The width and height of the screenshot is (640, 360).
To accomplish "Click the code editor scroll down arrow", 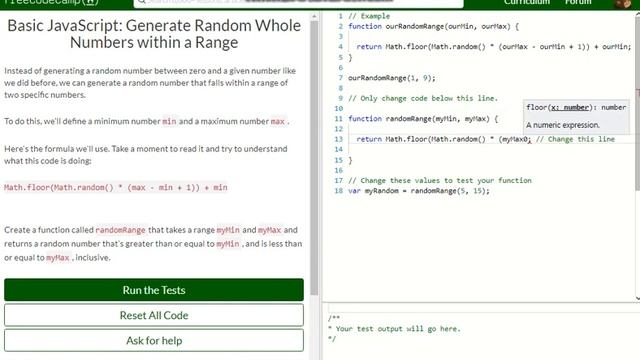I will click(638, 298).
